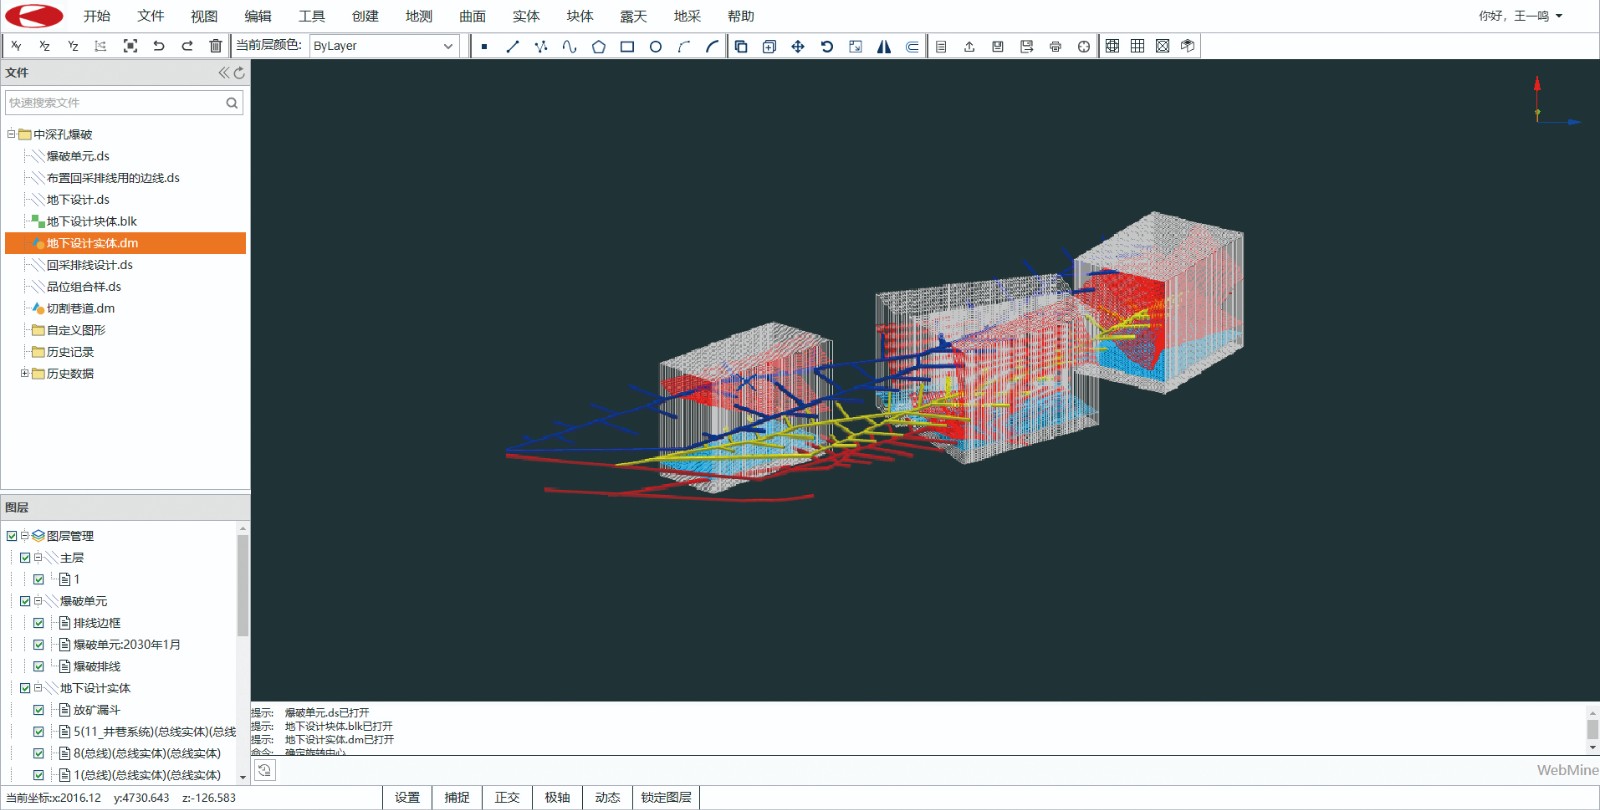The width and height of the screenshot is (1600, 810).
Task: Click the 3D box view icon
Action: 1187,46
